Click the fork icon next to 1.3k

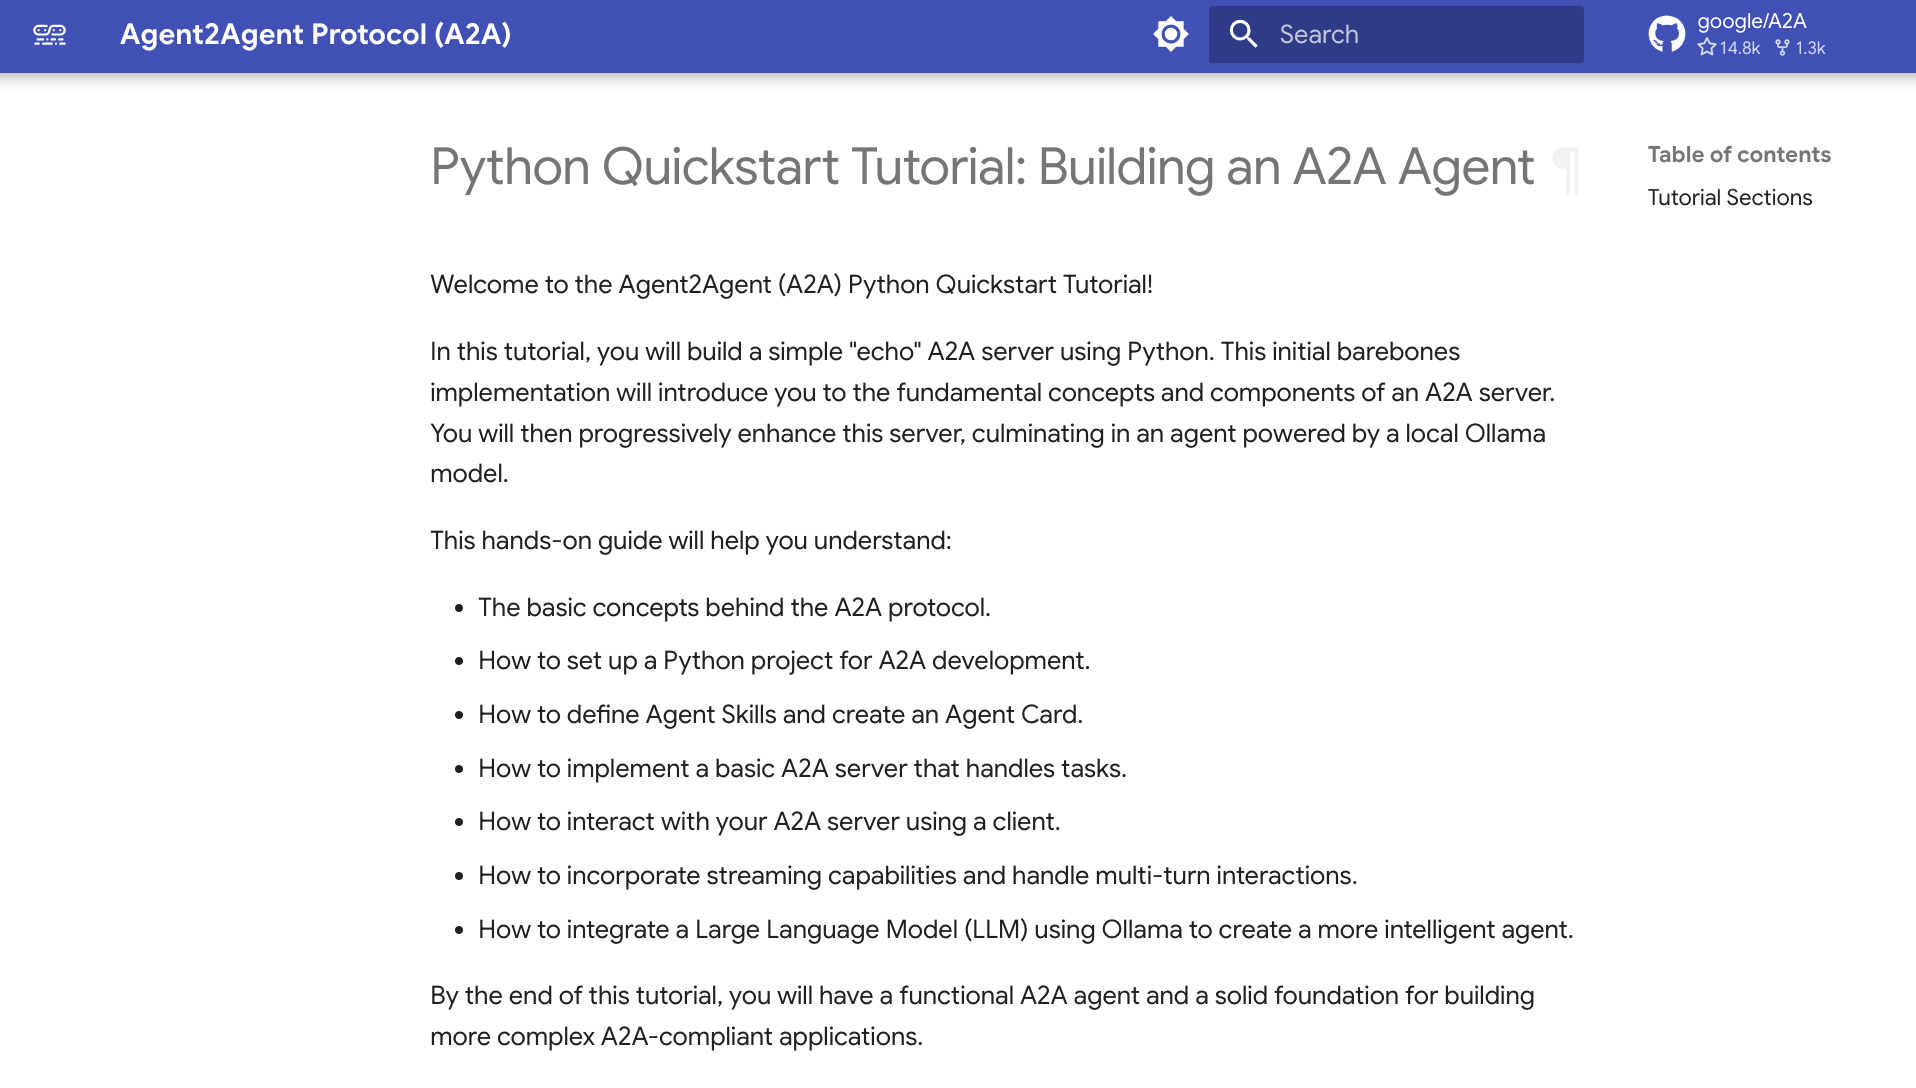tap(1782, 47)
